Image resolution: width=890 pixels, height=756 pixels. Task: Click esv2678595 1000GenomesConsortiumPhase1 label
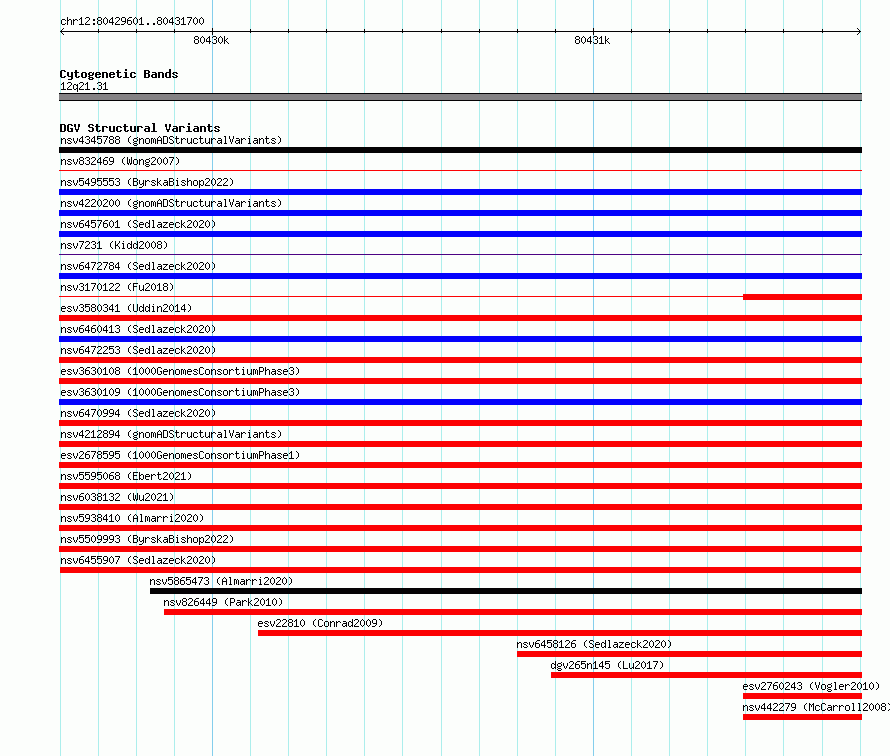tap(180, 455)
